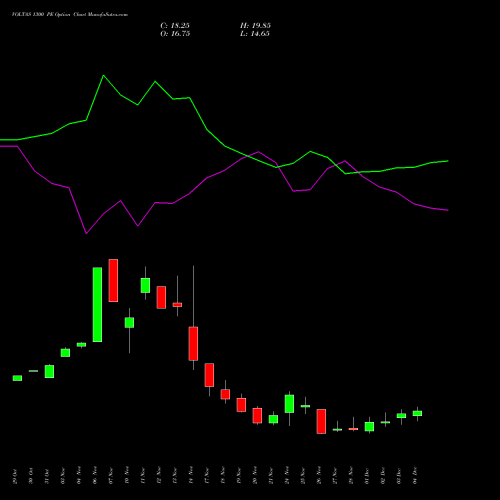Click the low price value L: 14.65
500x500 pixels.
click(x=255, y=34)
